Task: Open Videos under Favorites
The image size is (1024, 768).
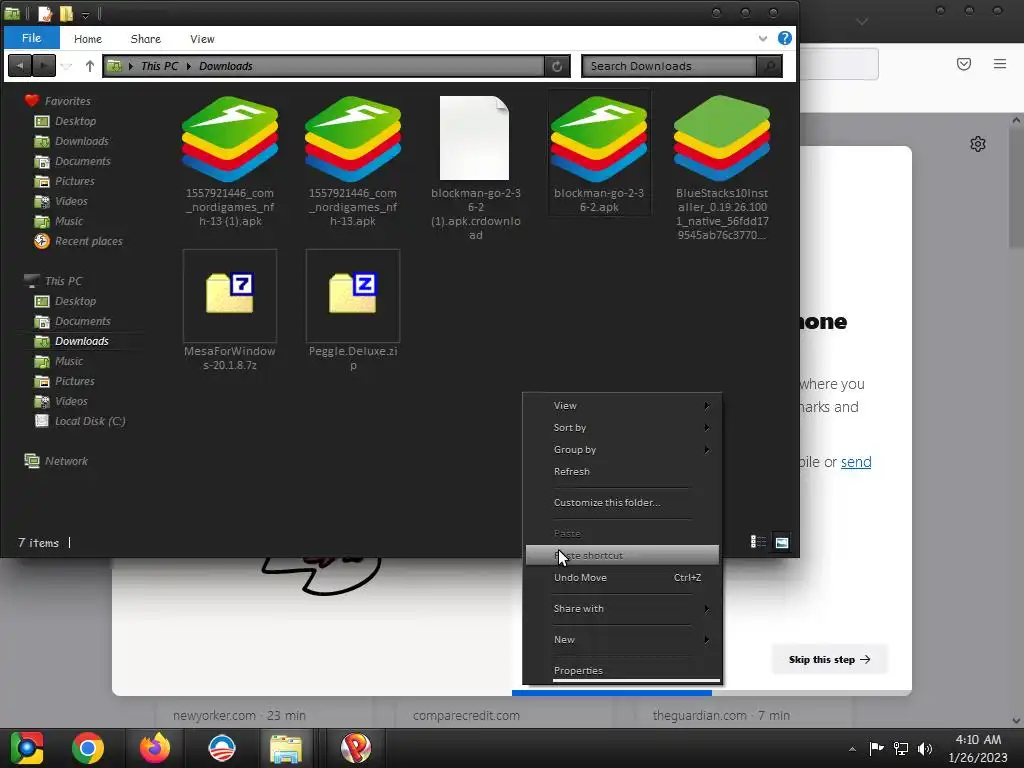Action: pos(71,201)
